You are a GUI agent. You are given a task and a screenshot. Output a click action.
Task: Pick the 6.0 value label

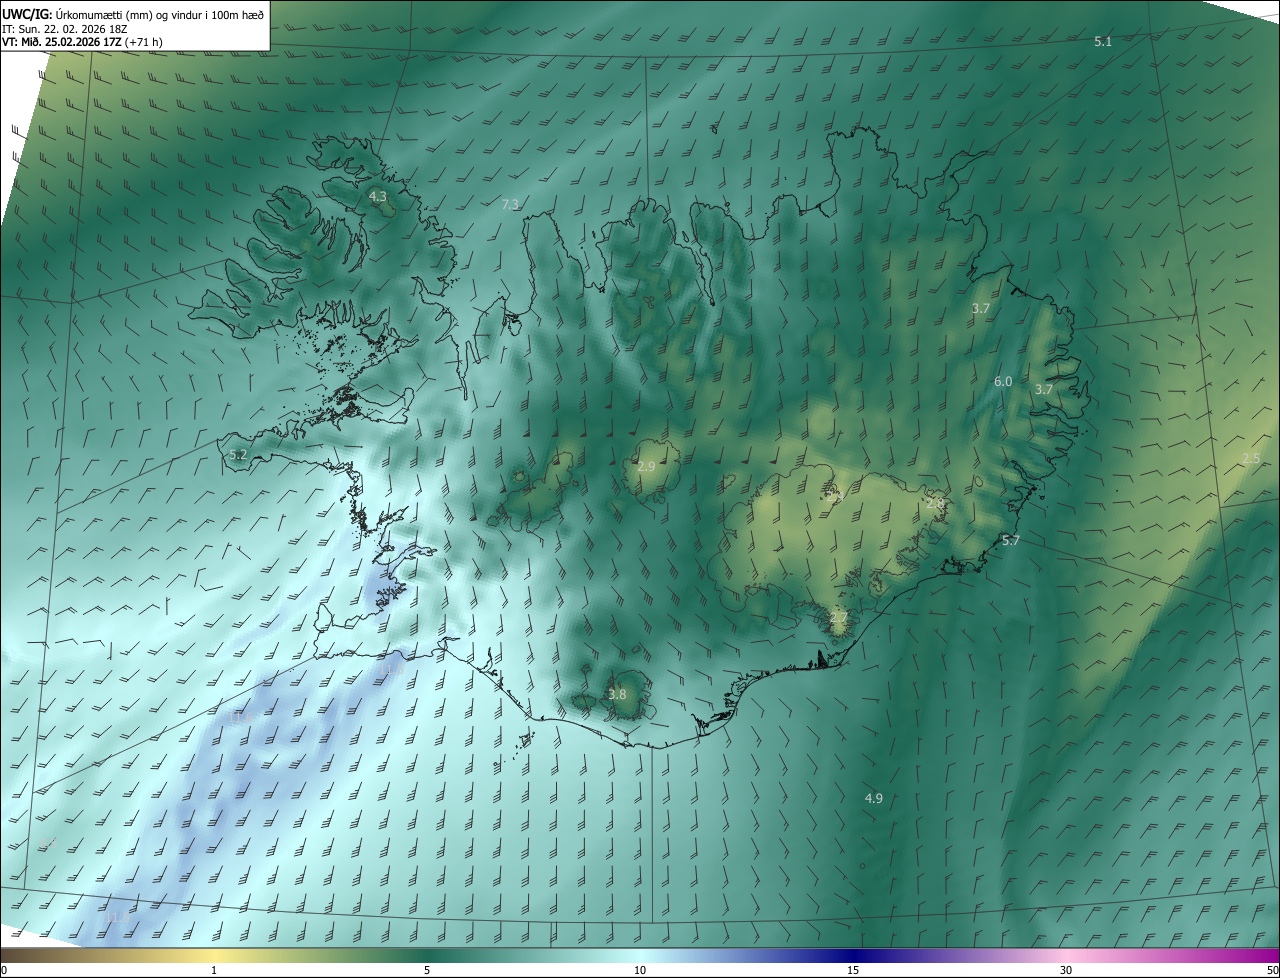tap(1003, 382)
